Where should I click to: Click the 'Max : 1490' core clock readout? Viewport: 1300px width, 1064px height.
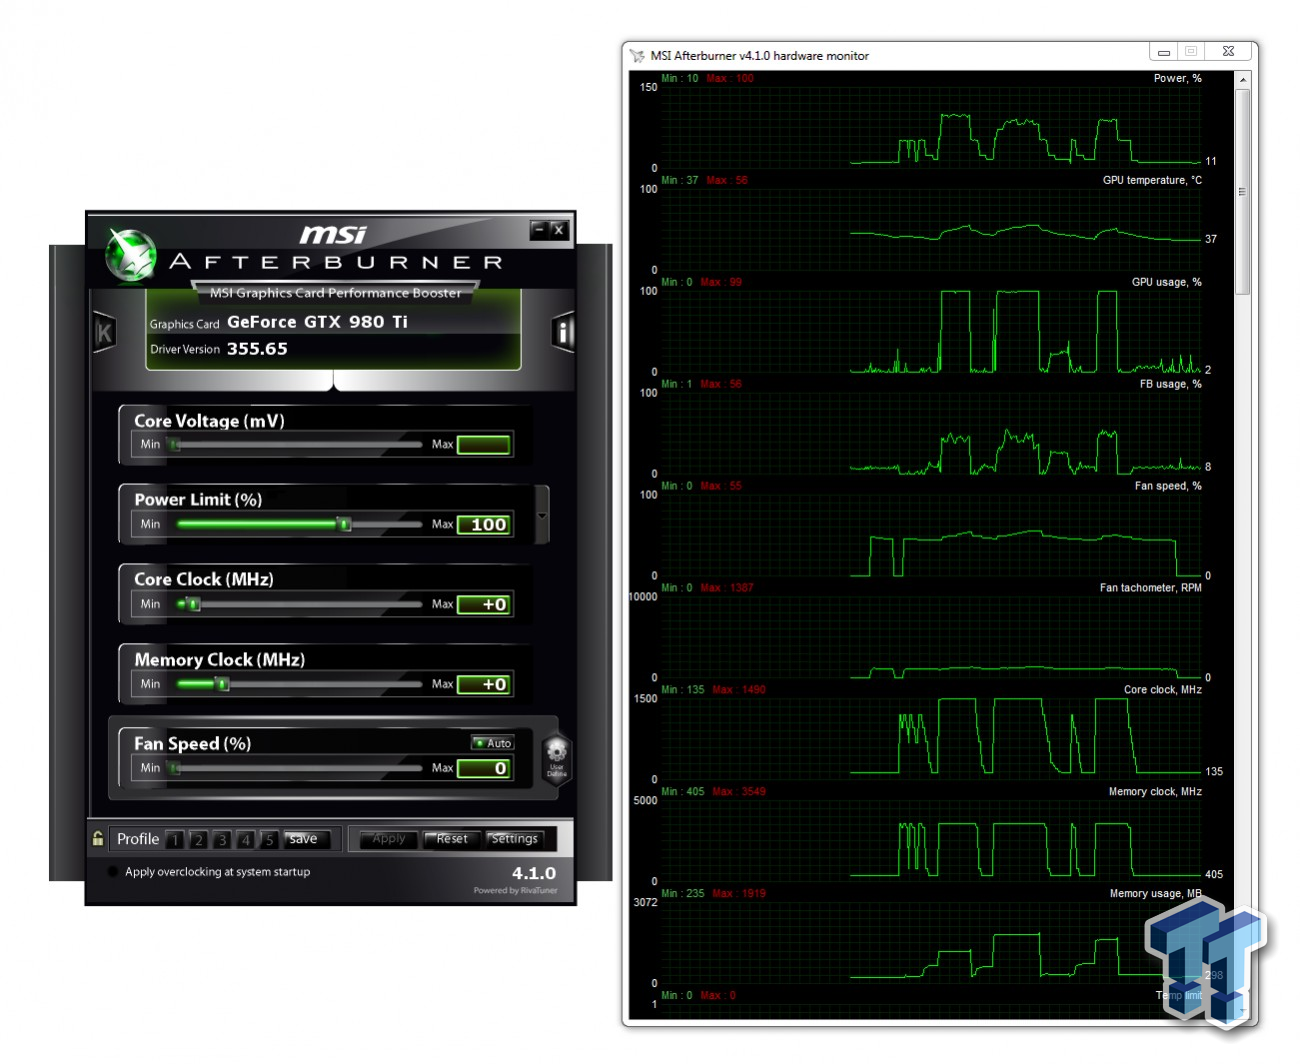739,690
